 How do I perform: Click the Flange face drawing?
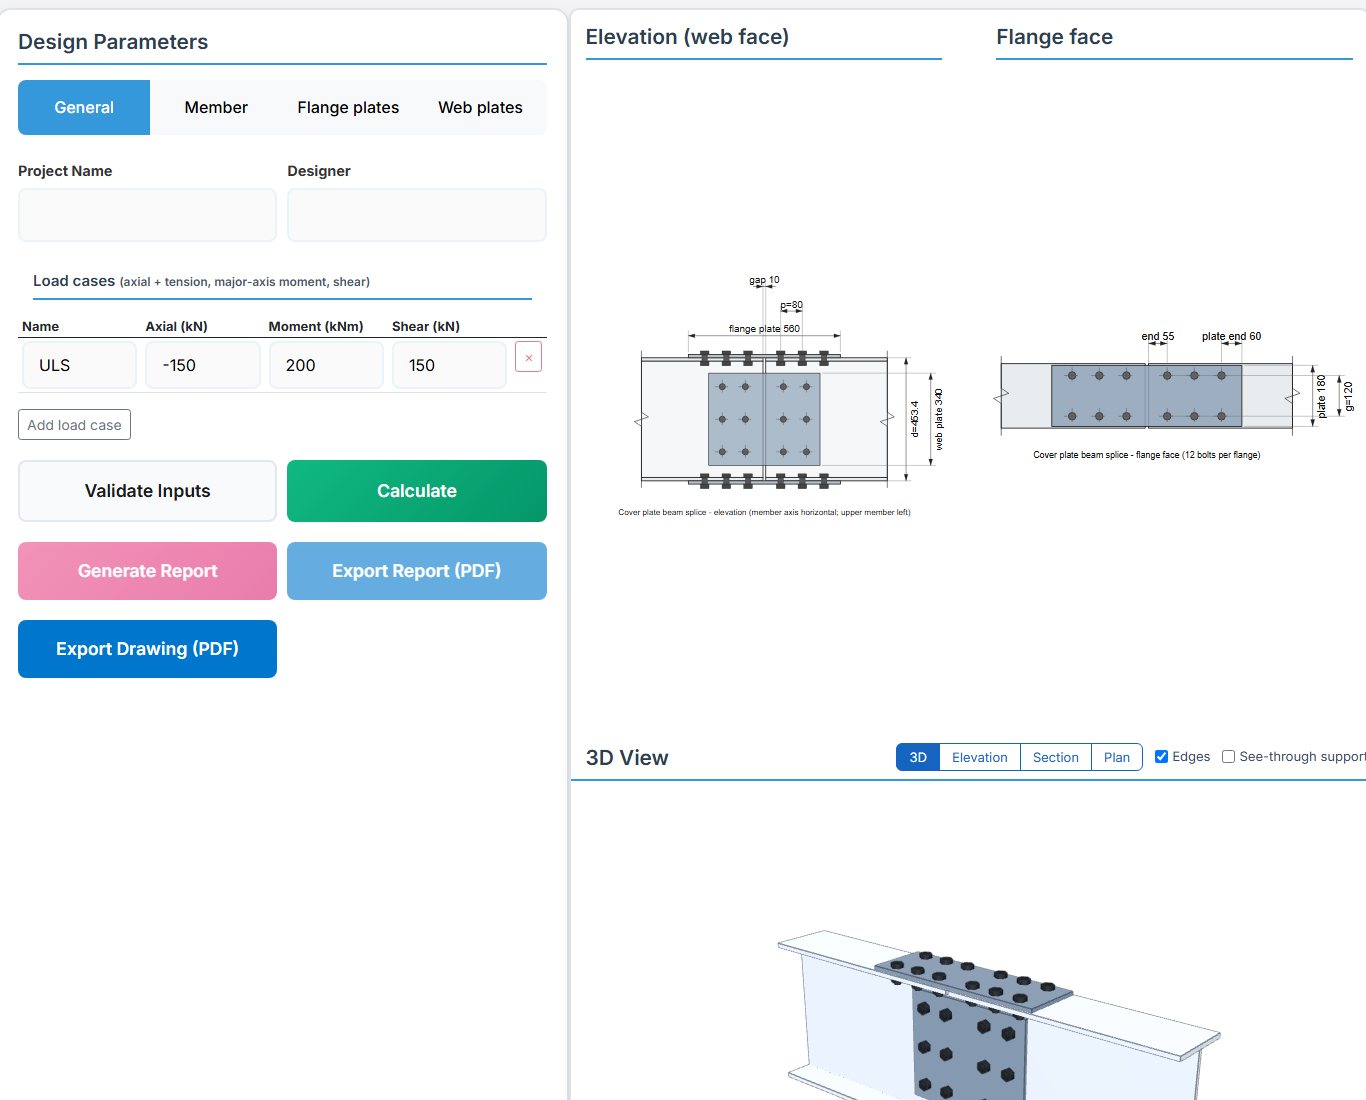coord(1175,395)
